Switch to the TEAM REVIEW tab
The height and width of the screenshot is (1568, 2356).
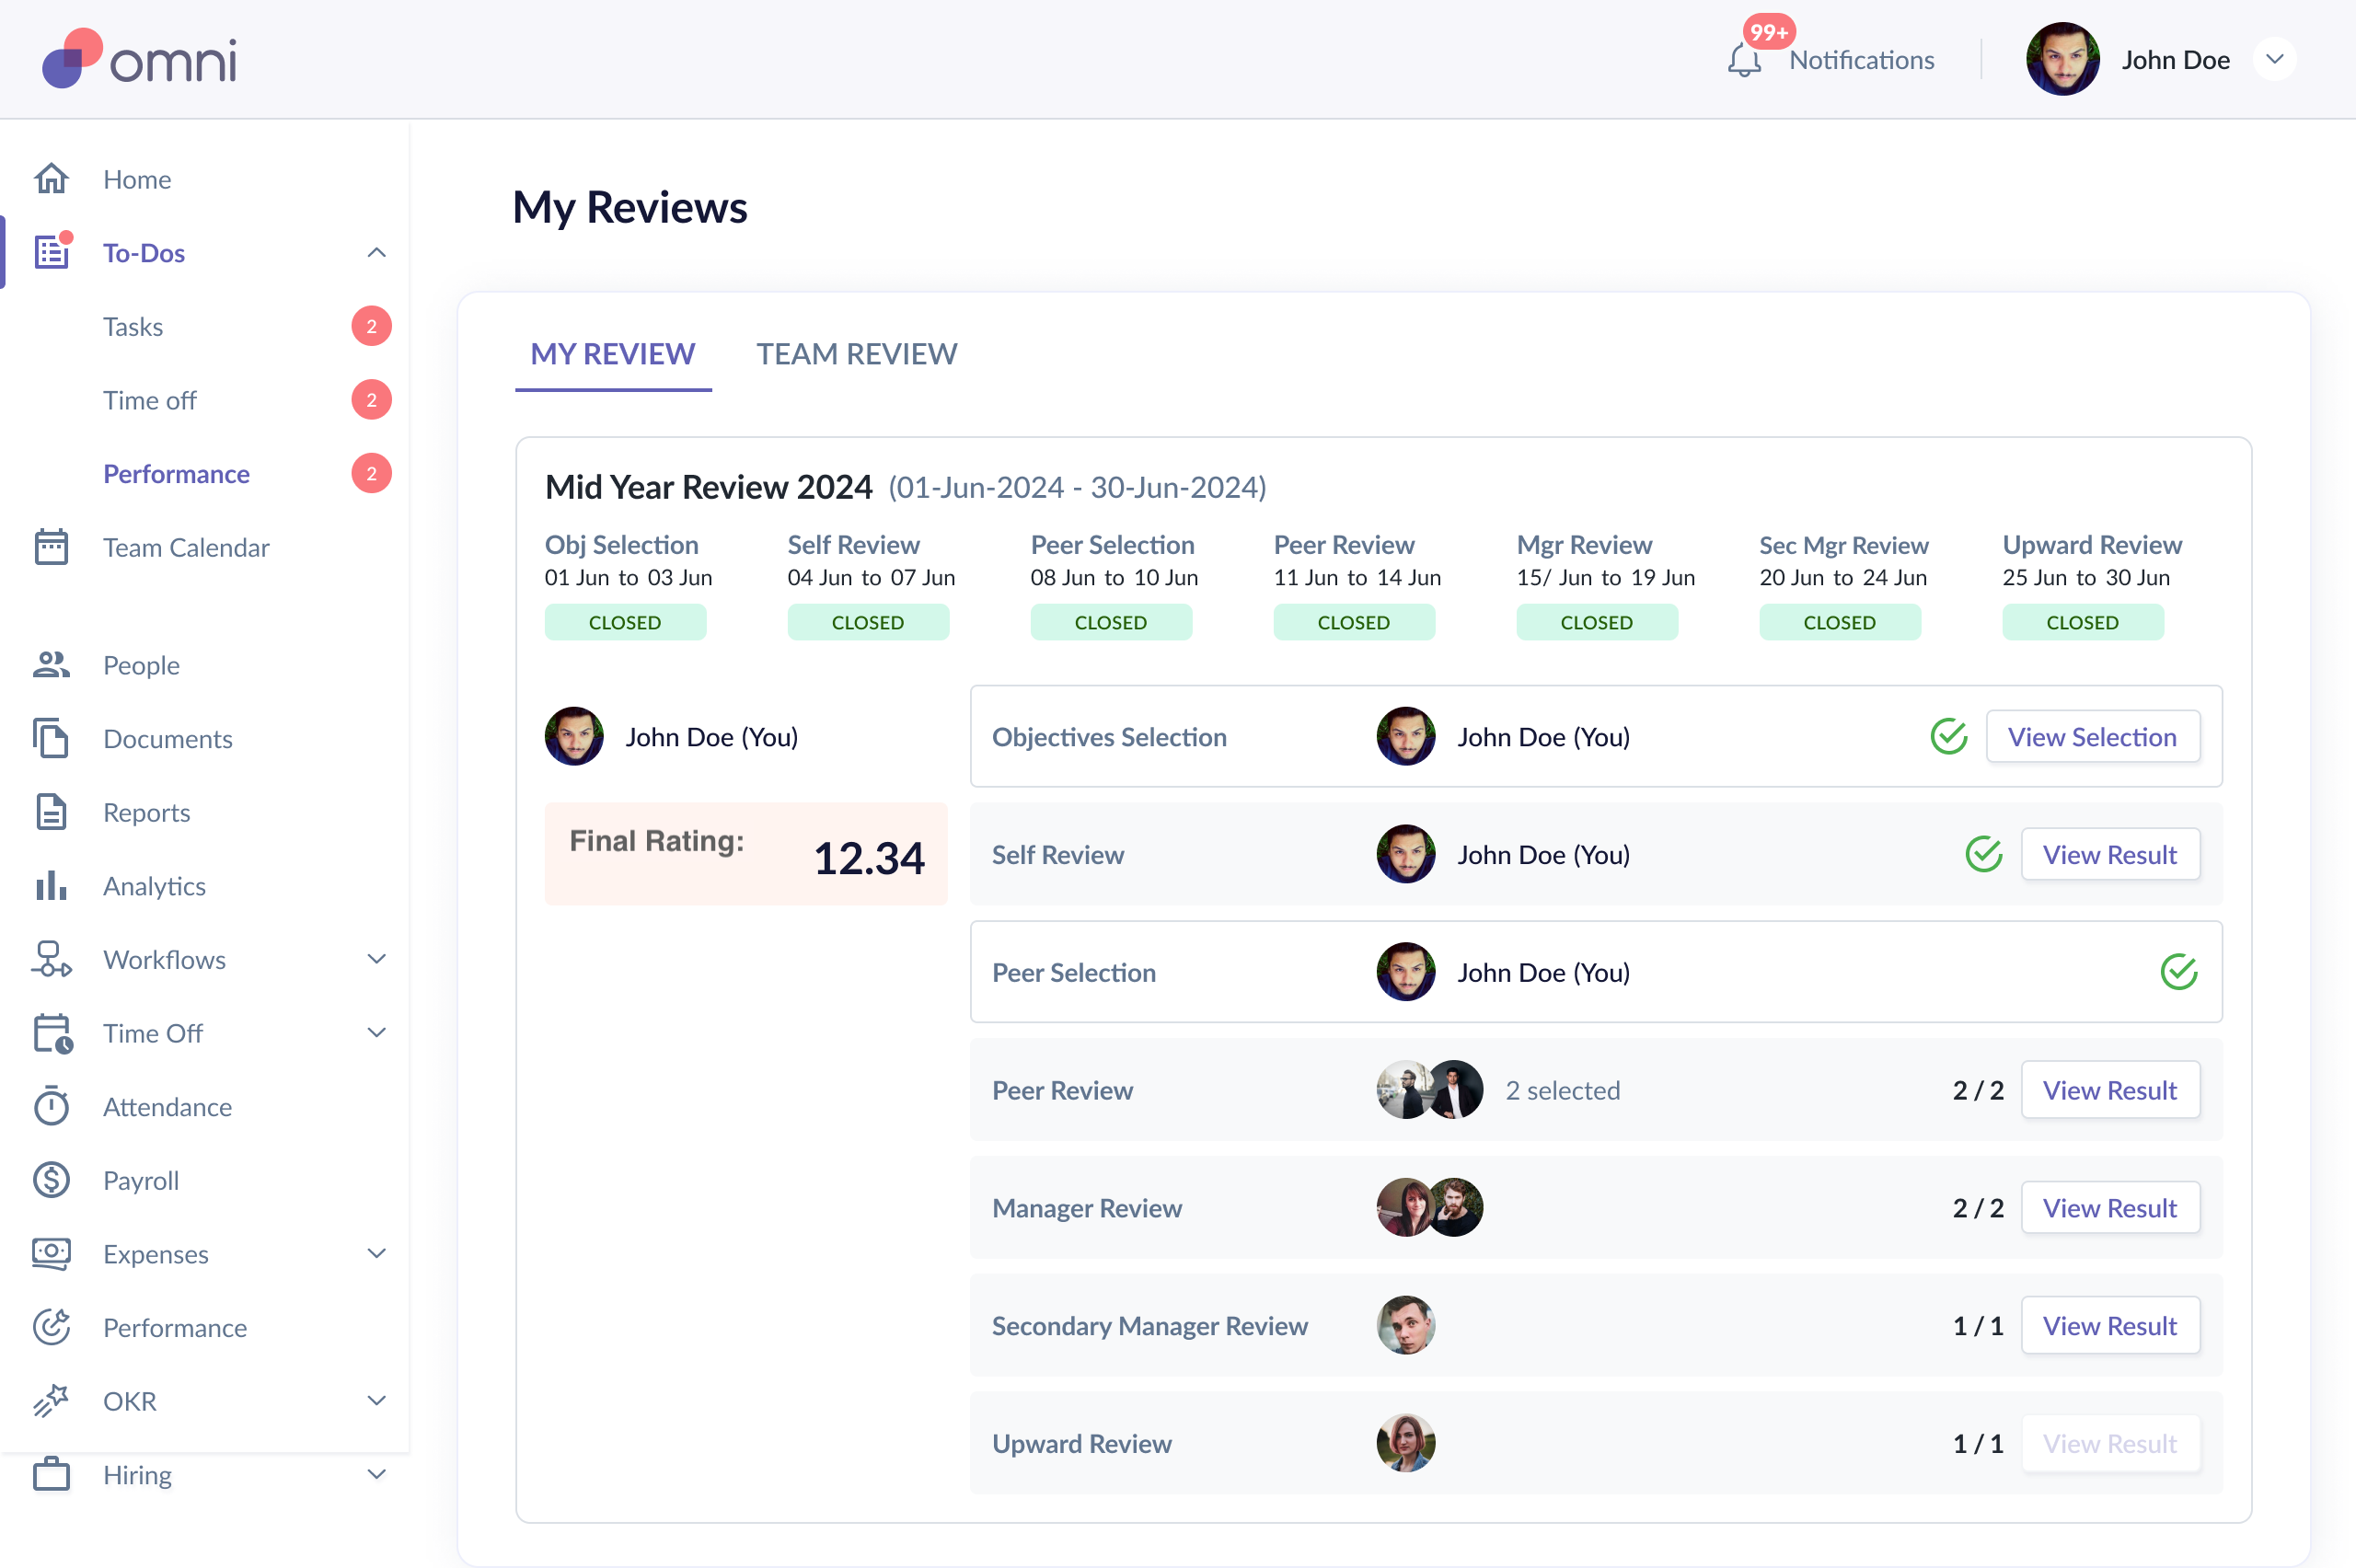[x=856, y=354]
